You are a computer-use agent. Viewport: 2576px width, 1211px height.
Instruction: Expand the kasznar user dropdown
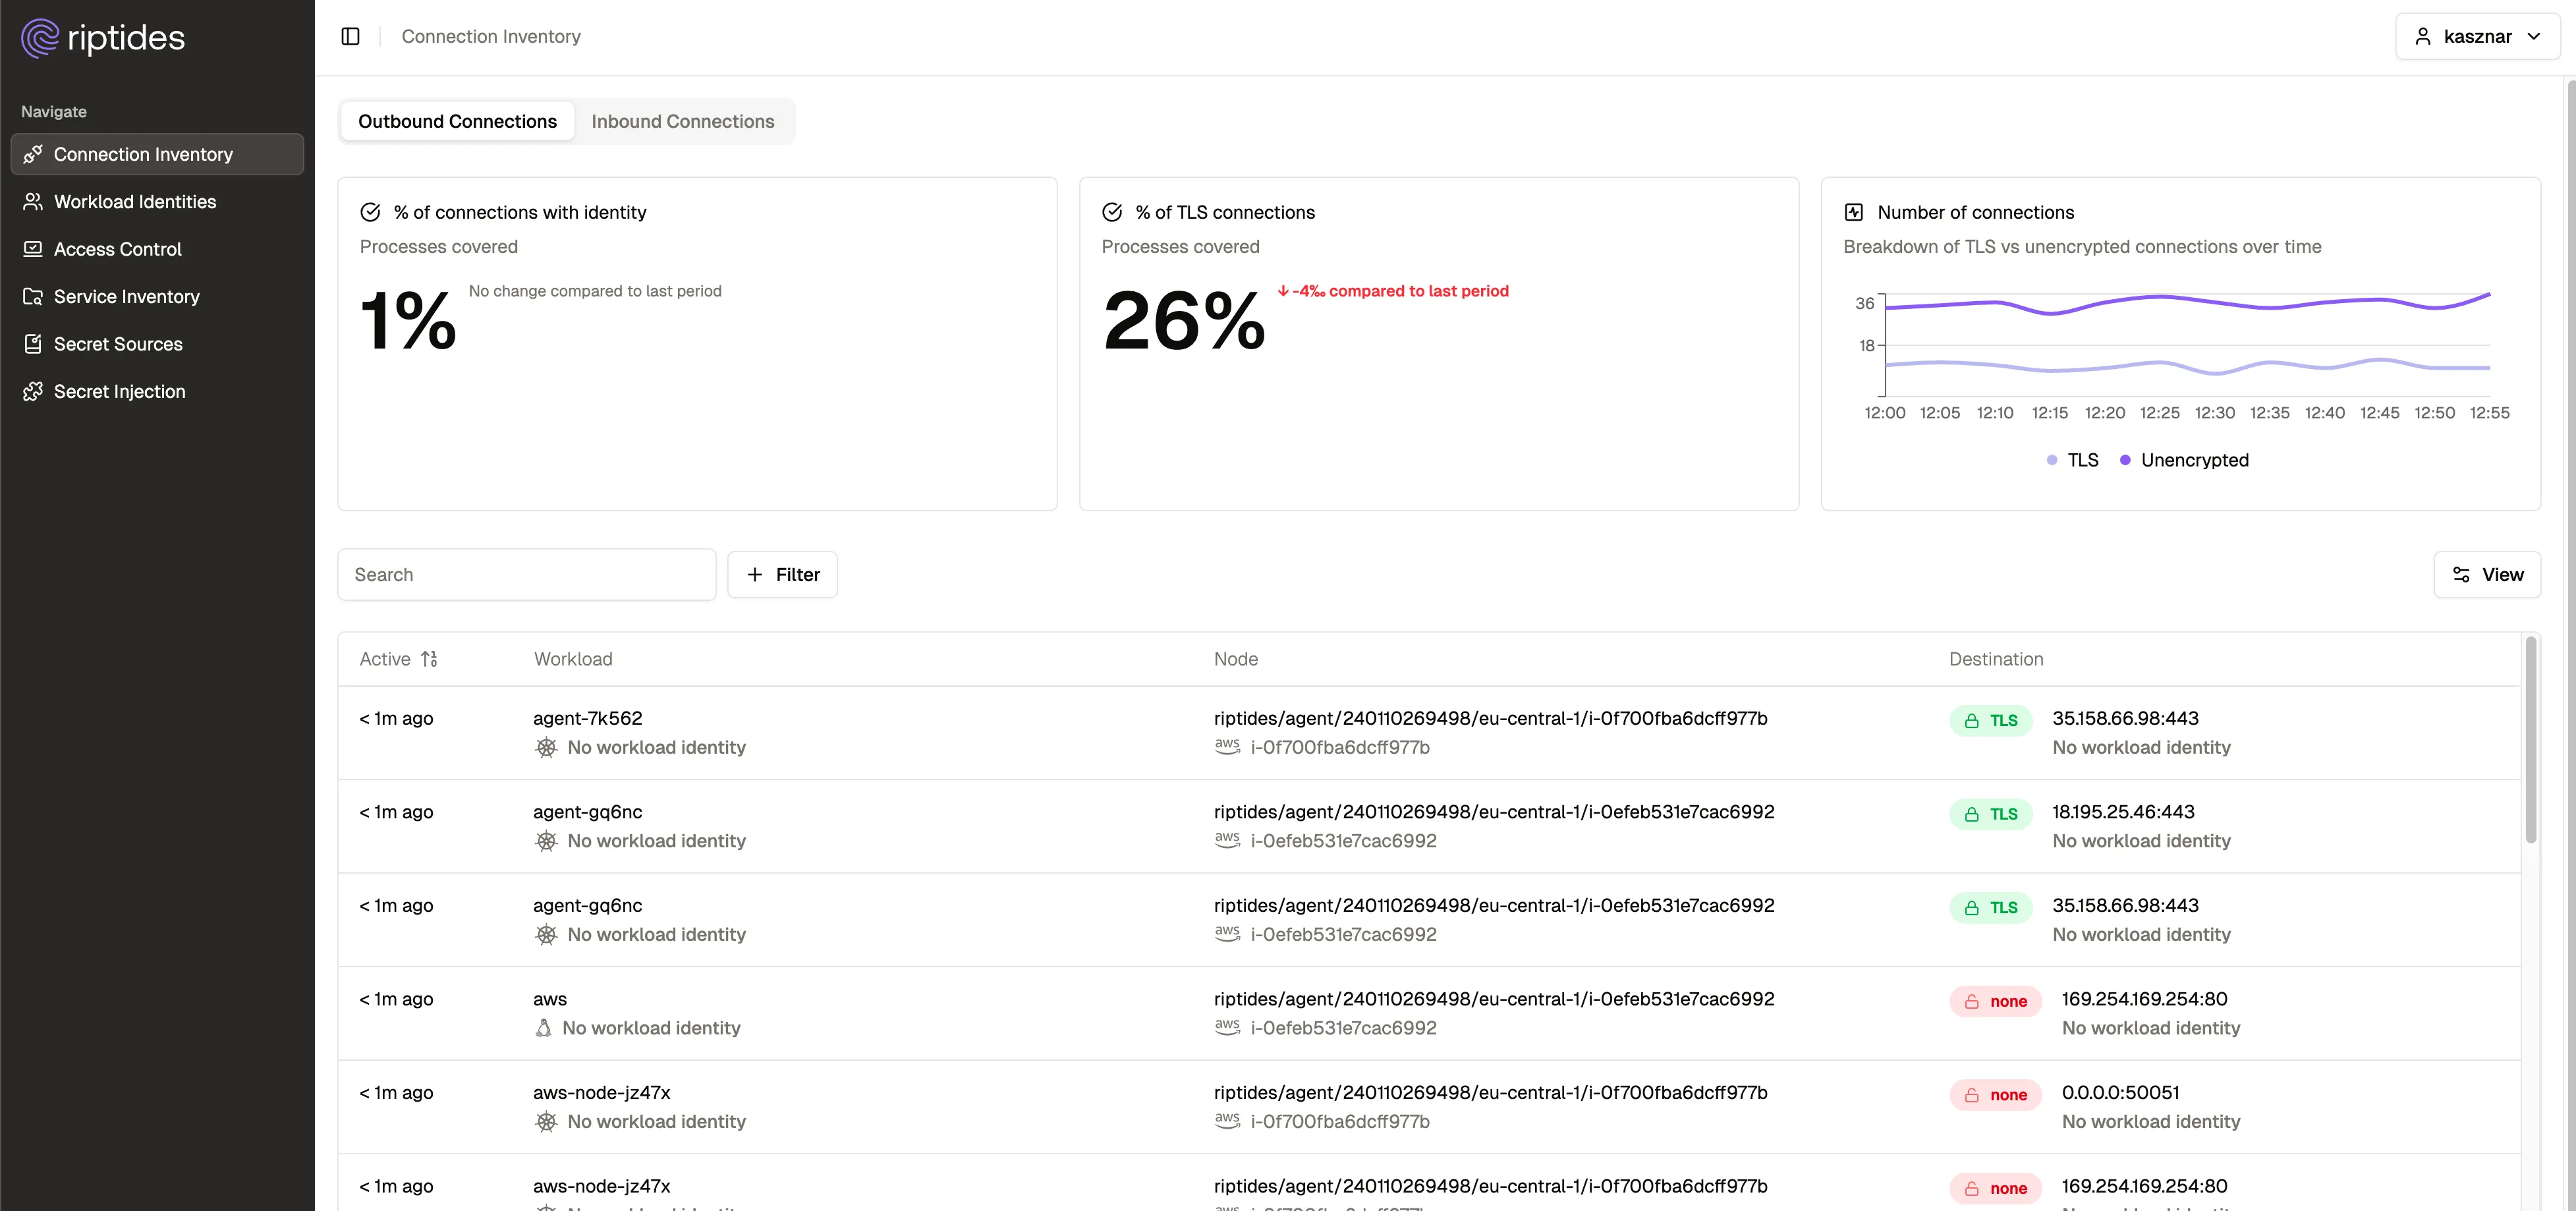pos(2476,37)
